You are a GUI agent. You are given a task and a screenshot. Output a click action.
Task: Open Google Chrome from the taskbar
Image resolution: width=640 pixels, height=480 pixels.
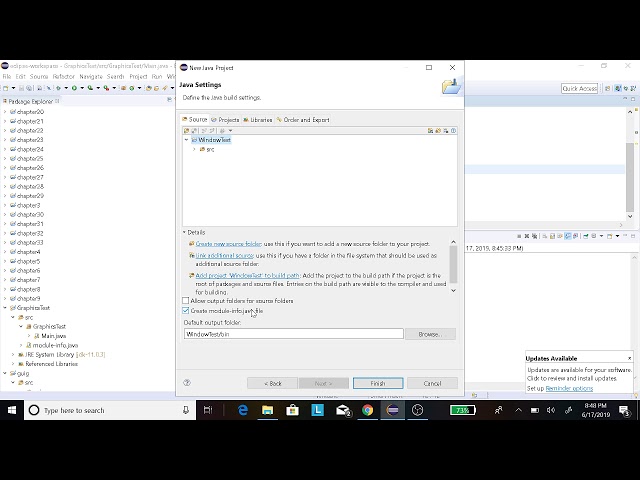(x=367, y=410)
